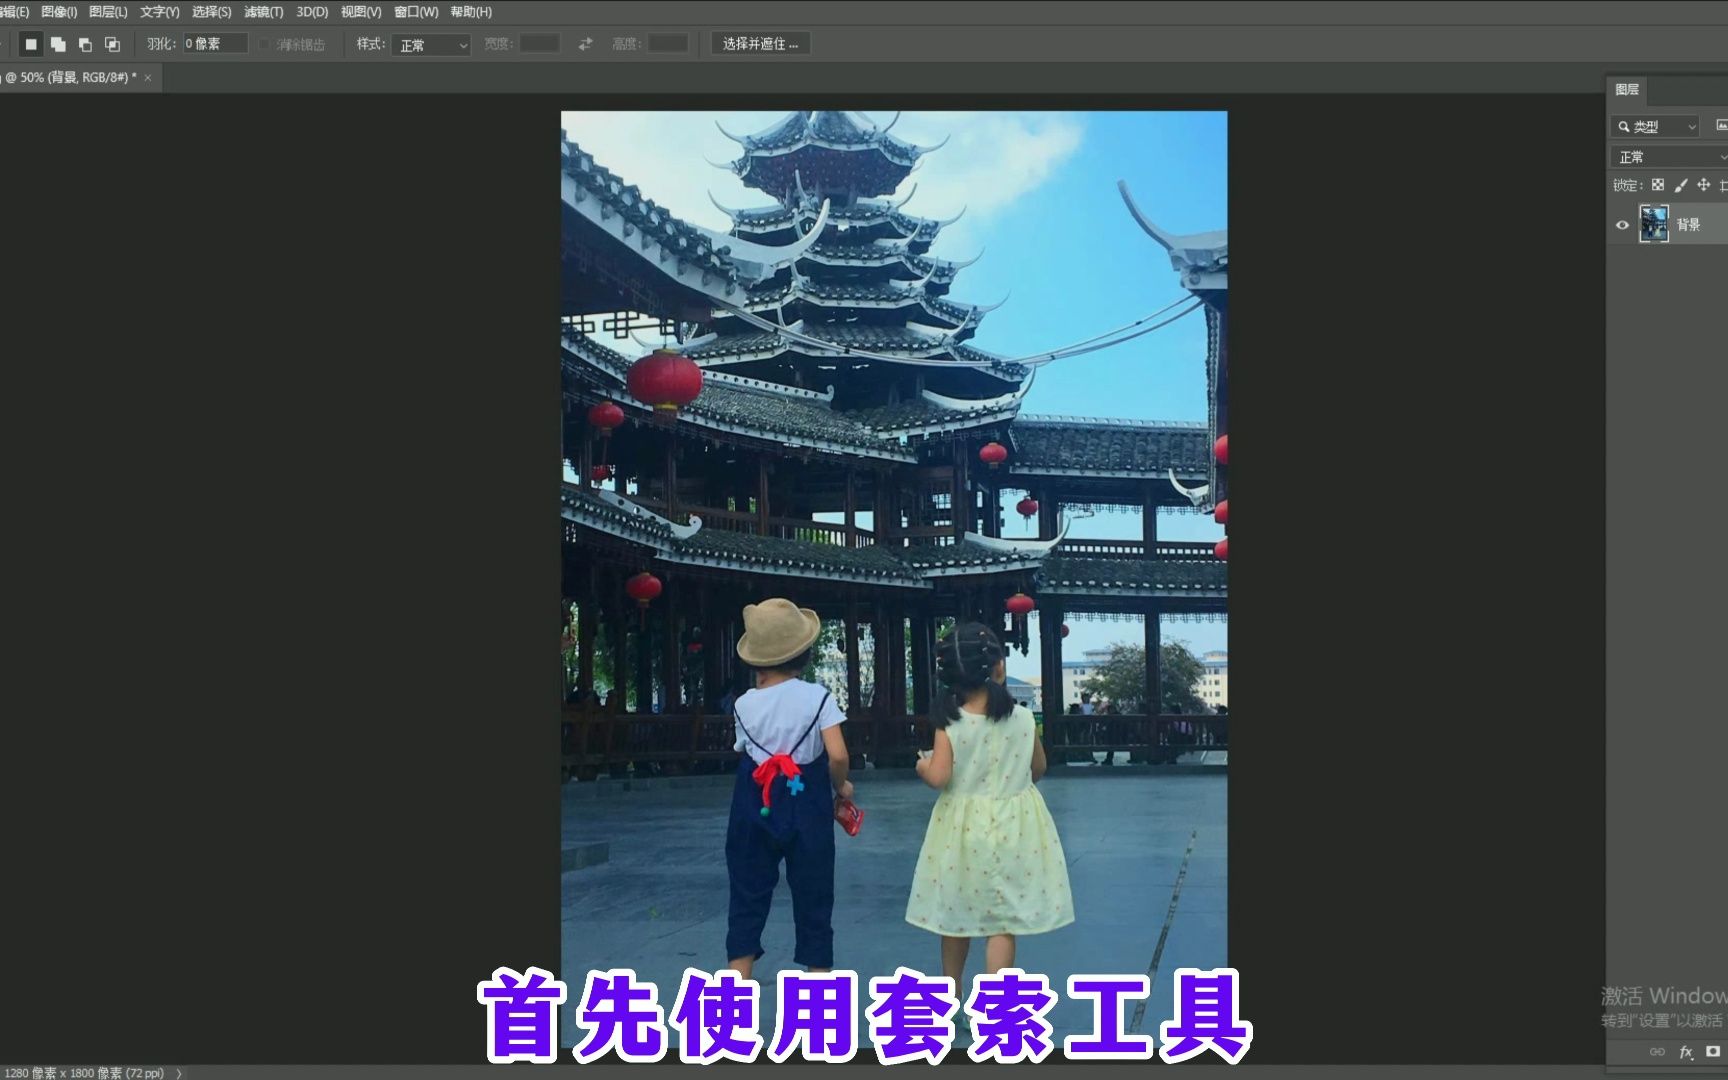This screenshot has height=1080, width=1728.
Task: Enable the 消除锯齿 anti-alias checkbox
Action: point(263,44)
